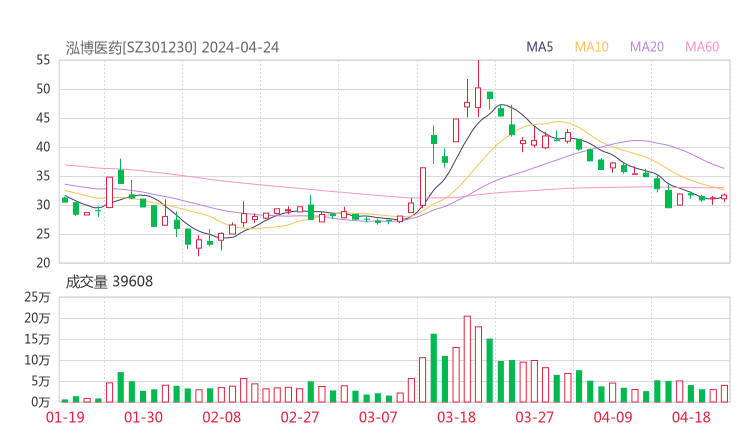Click the 02-08 date label

(221, 417)
